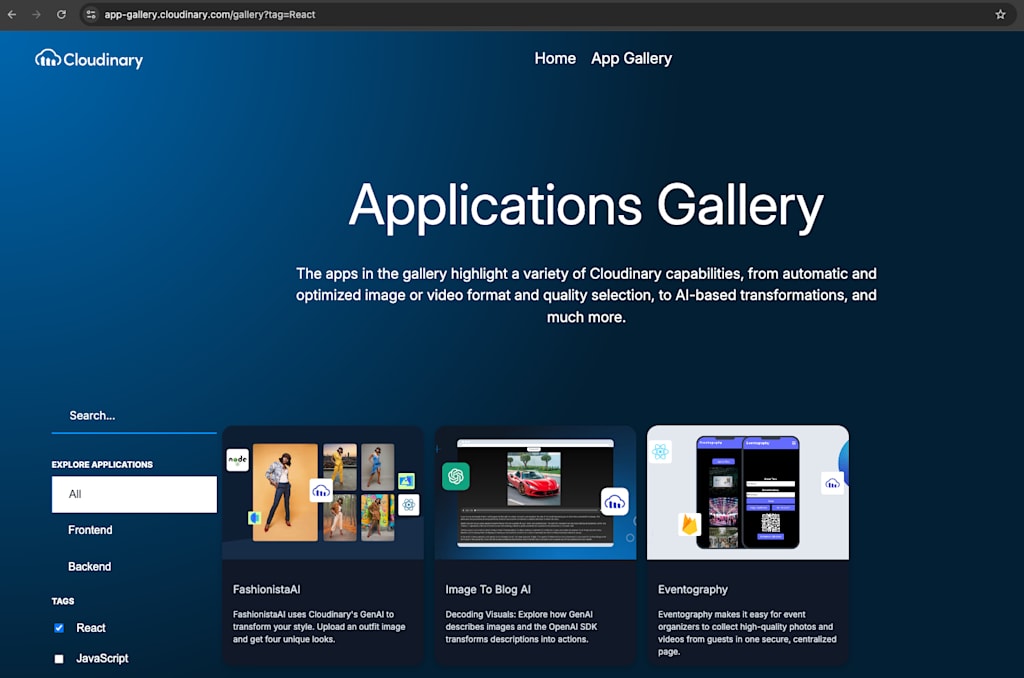
Task: Open the App Gallery nav link
Action: pyautogui.click(x=631, y=58)
